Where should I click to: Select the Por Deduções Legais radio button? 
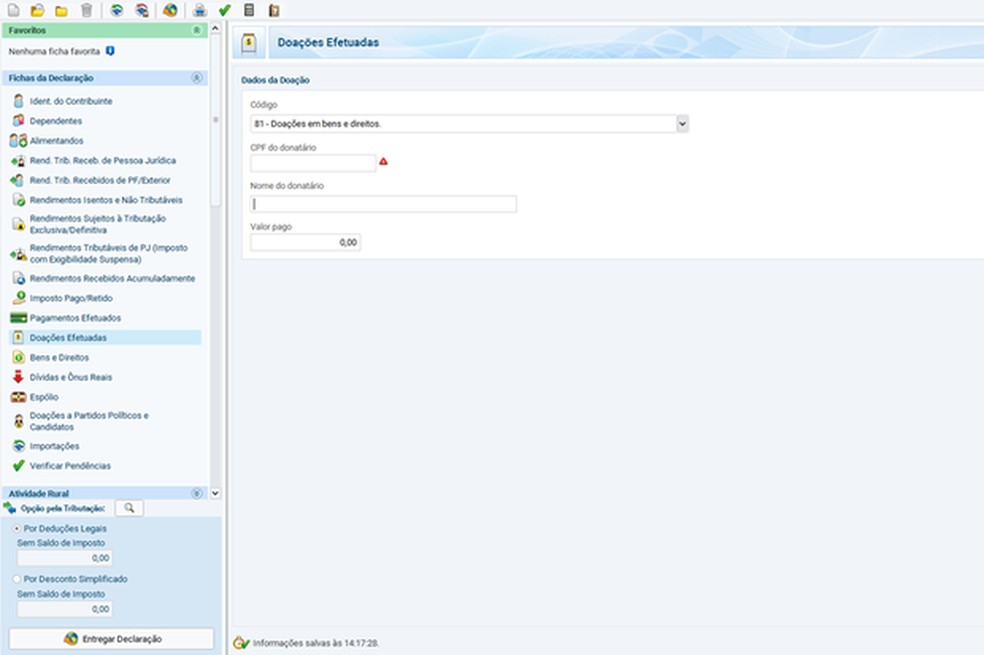(17, 528)
